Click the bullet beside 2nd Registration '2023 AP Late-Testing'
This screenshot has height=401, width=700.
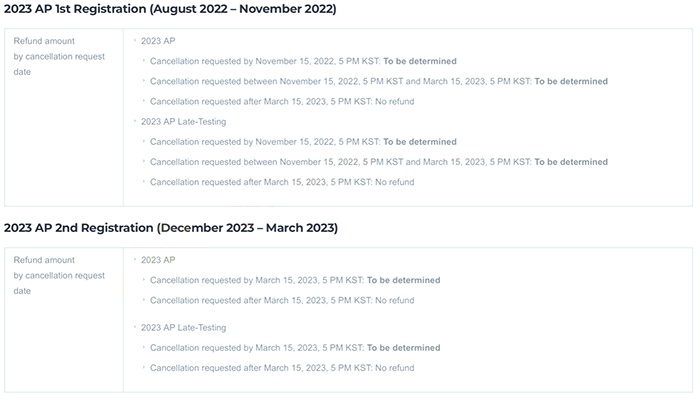point(135,327)
